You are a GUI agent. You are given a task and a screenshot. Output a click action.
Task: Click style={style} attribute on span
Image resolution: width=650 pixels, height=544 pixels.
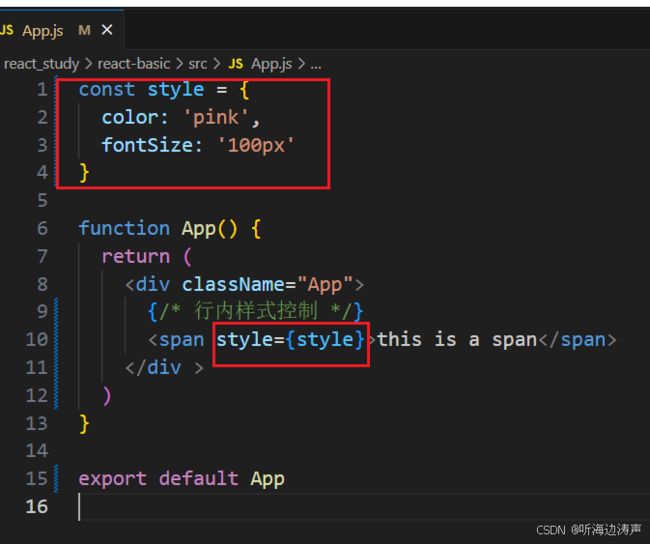(x=290, y=340)
